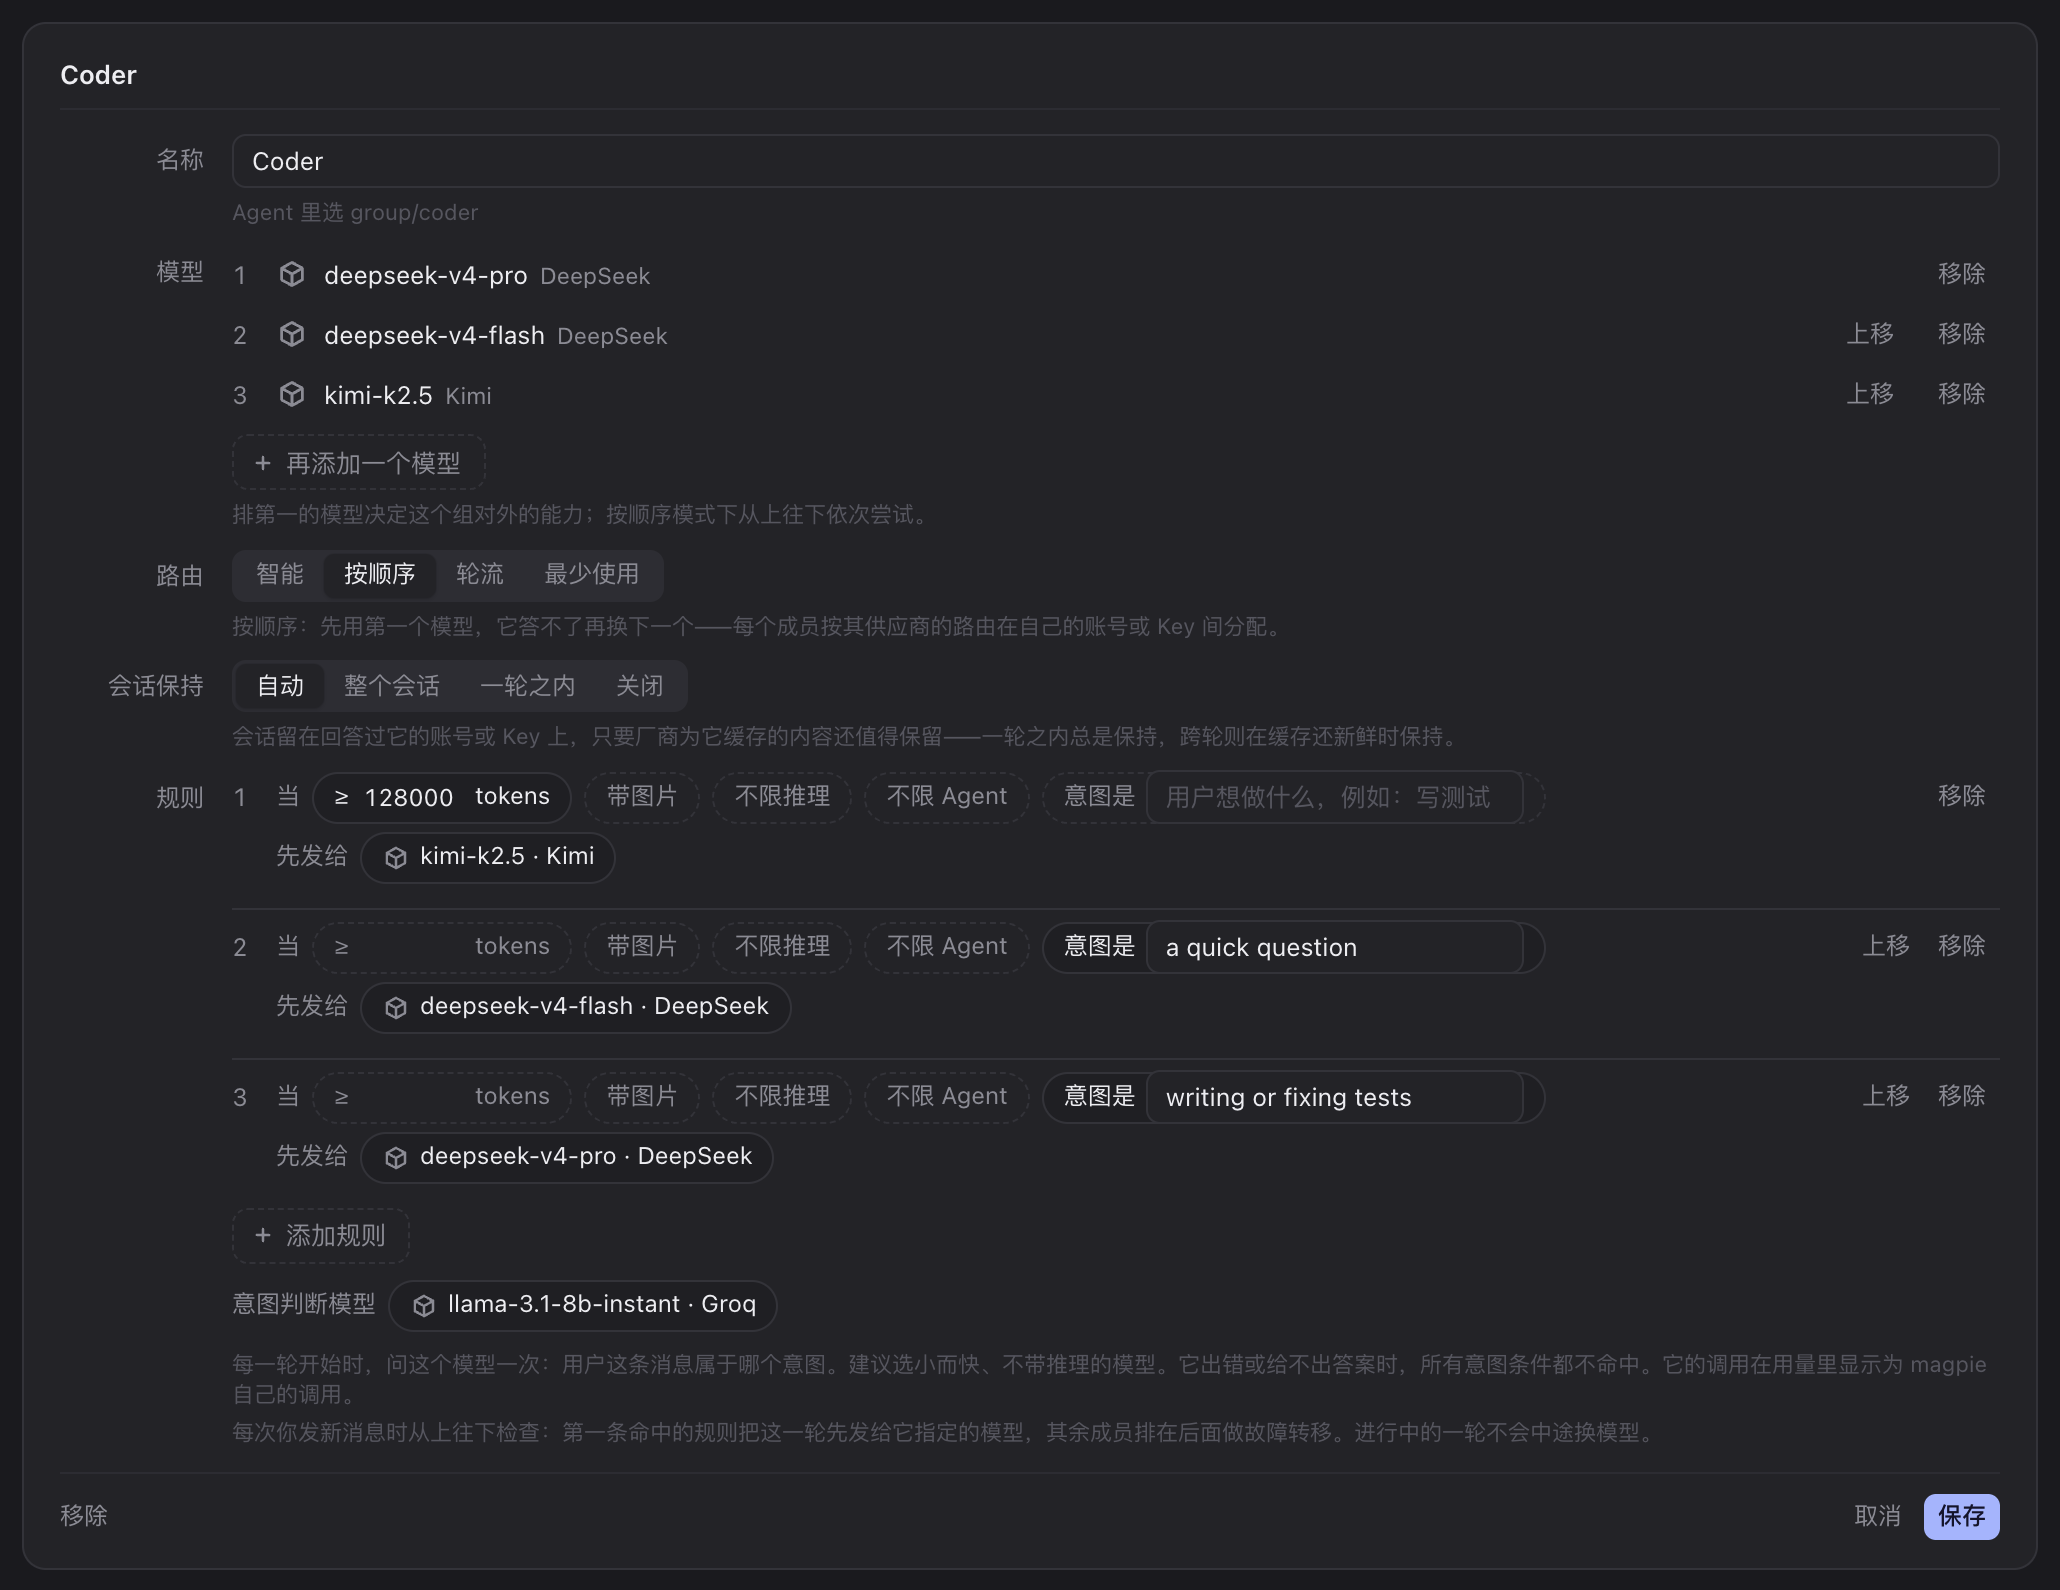The height and width of the screenshot is (1590, 2060).
Task: Click the plus icon in 再添加一个模型
Action: click(262, 463)
